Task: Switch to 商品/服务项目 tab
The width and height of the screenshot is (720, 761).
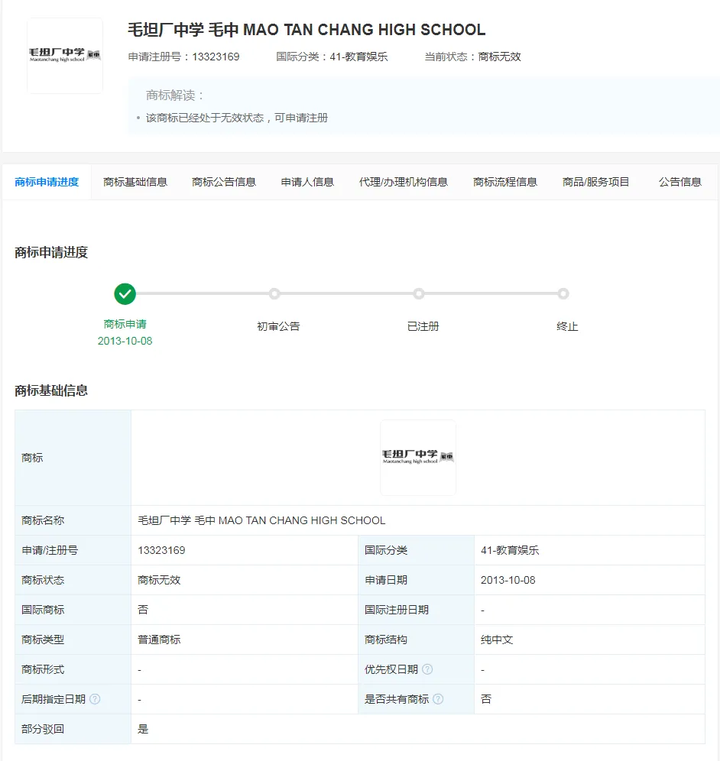Action: coord(595,182)
